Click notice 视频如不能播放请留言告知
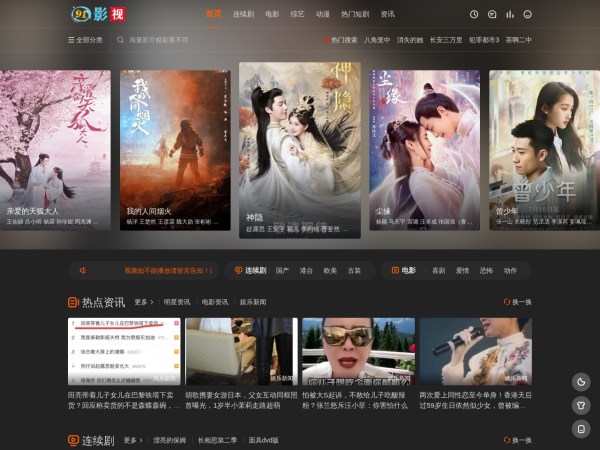Image resolution: width=600 pixels, height=450 pixels. click(x=168, y=271)
